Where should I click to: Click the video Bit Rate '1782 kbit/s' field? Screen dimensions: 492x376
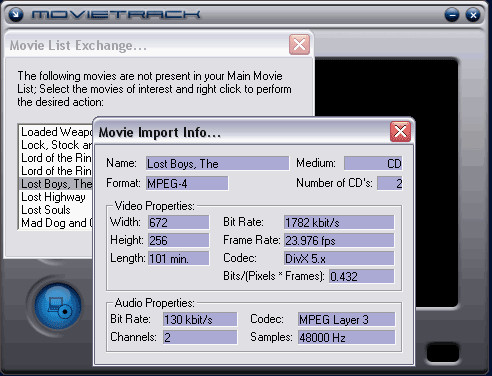[339, 222]
